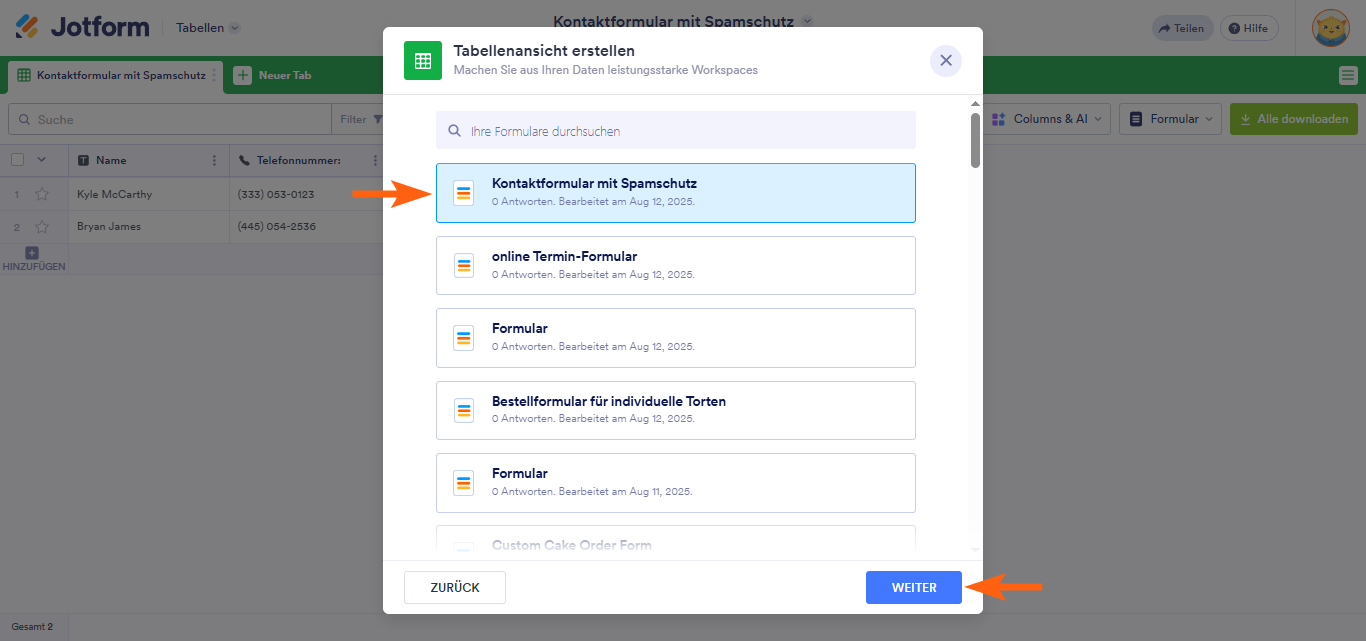The width and height of the screenshot is (1366, 641).
Task: Add a Neuer Tab
Action: [273, 75]
